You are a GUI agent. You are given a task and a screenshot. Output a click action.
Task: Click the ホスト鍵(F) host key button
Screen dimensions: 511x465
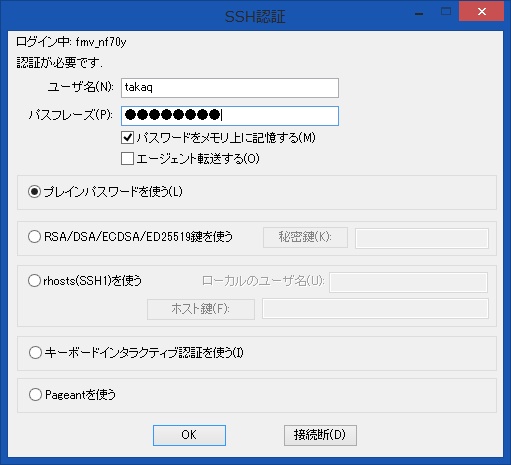[x=201, y=309]
